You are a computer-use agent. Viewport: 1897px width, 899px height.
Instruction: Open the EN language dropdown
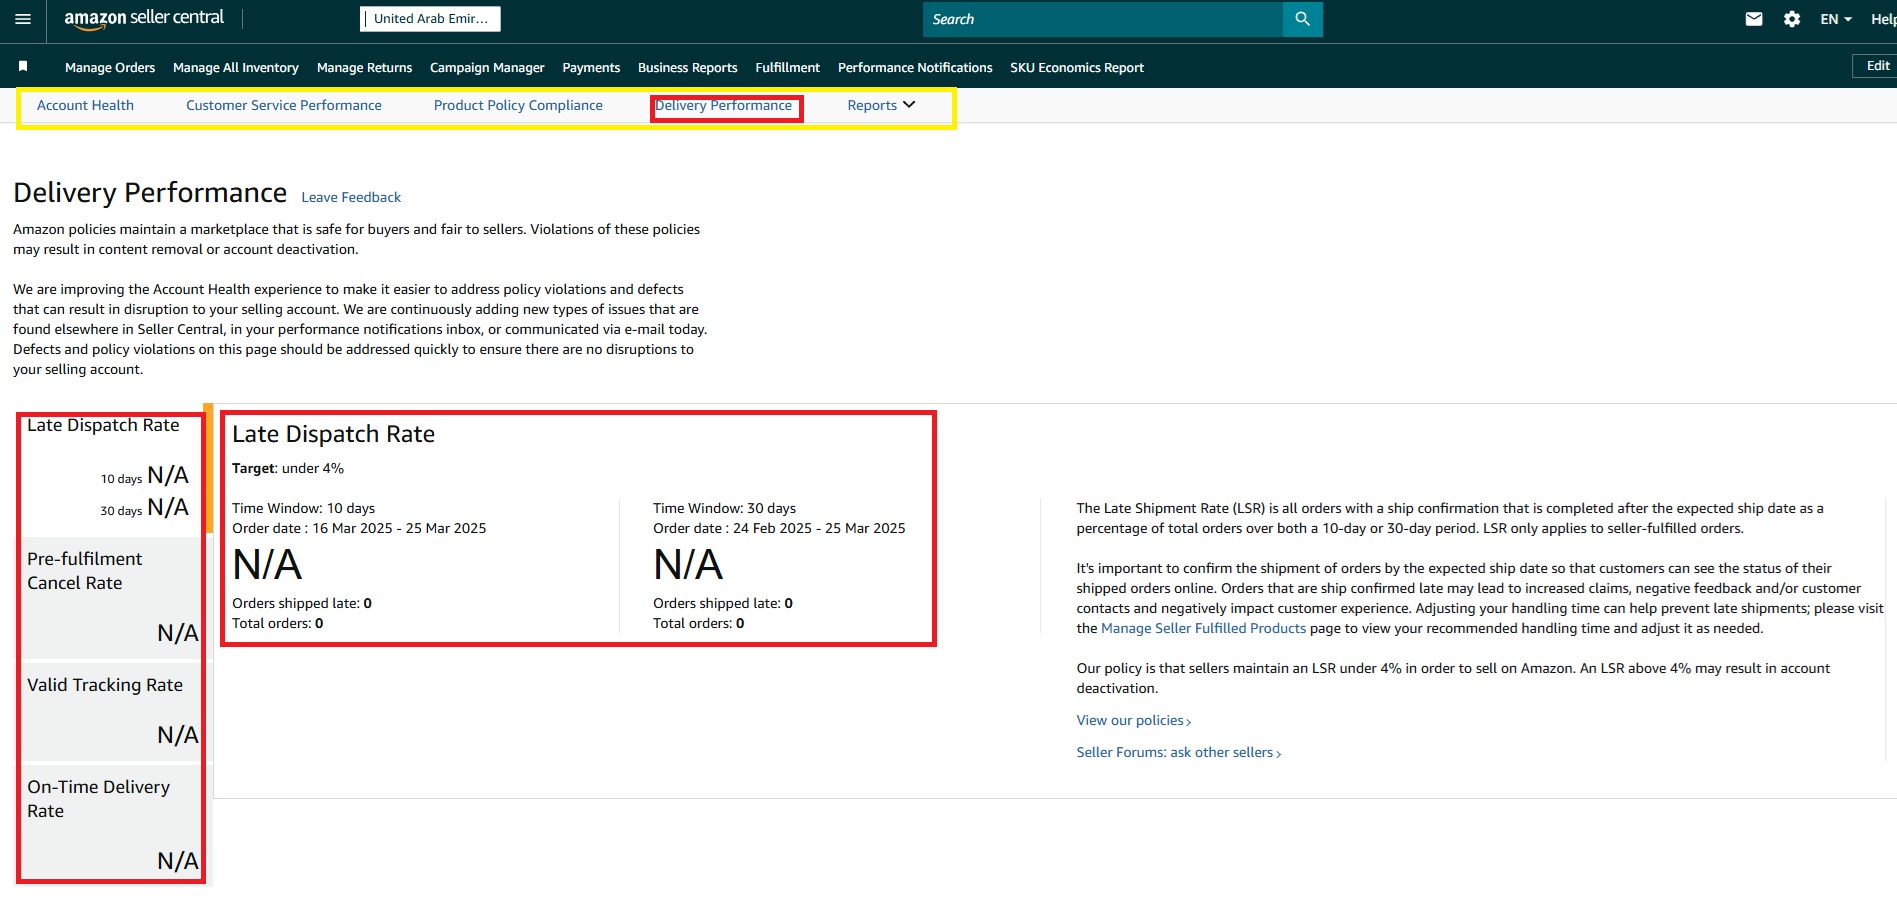point(1836,19)
